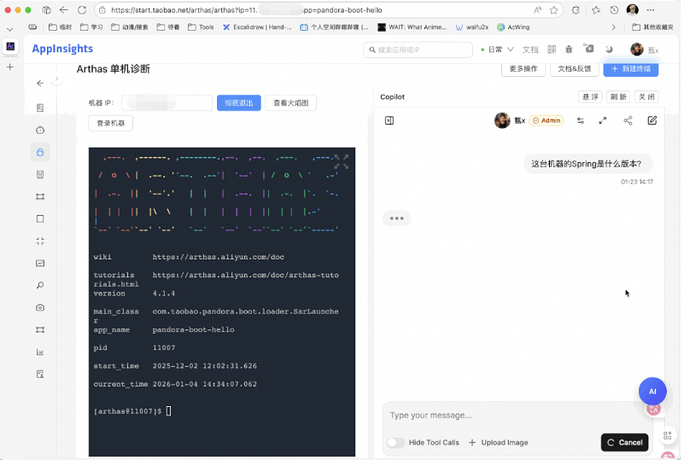Image resolution: width=690 pixels, height=465 pixels.
Task: Open the WAIT: What Anime bookmark
Action: pyautogui.click(x=412, y=27)
